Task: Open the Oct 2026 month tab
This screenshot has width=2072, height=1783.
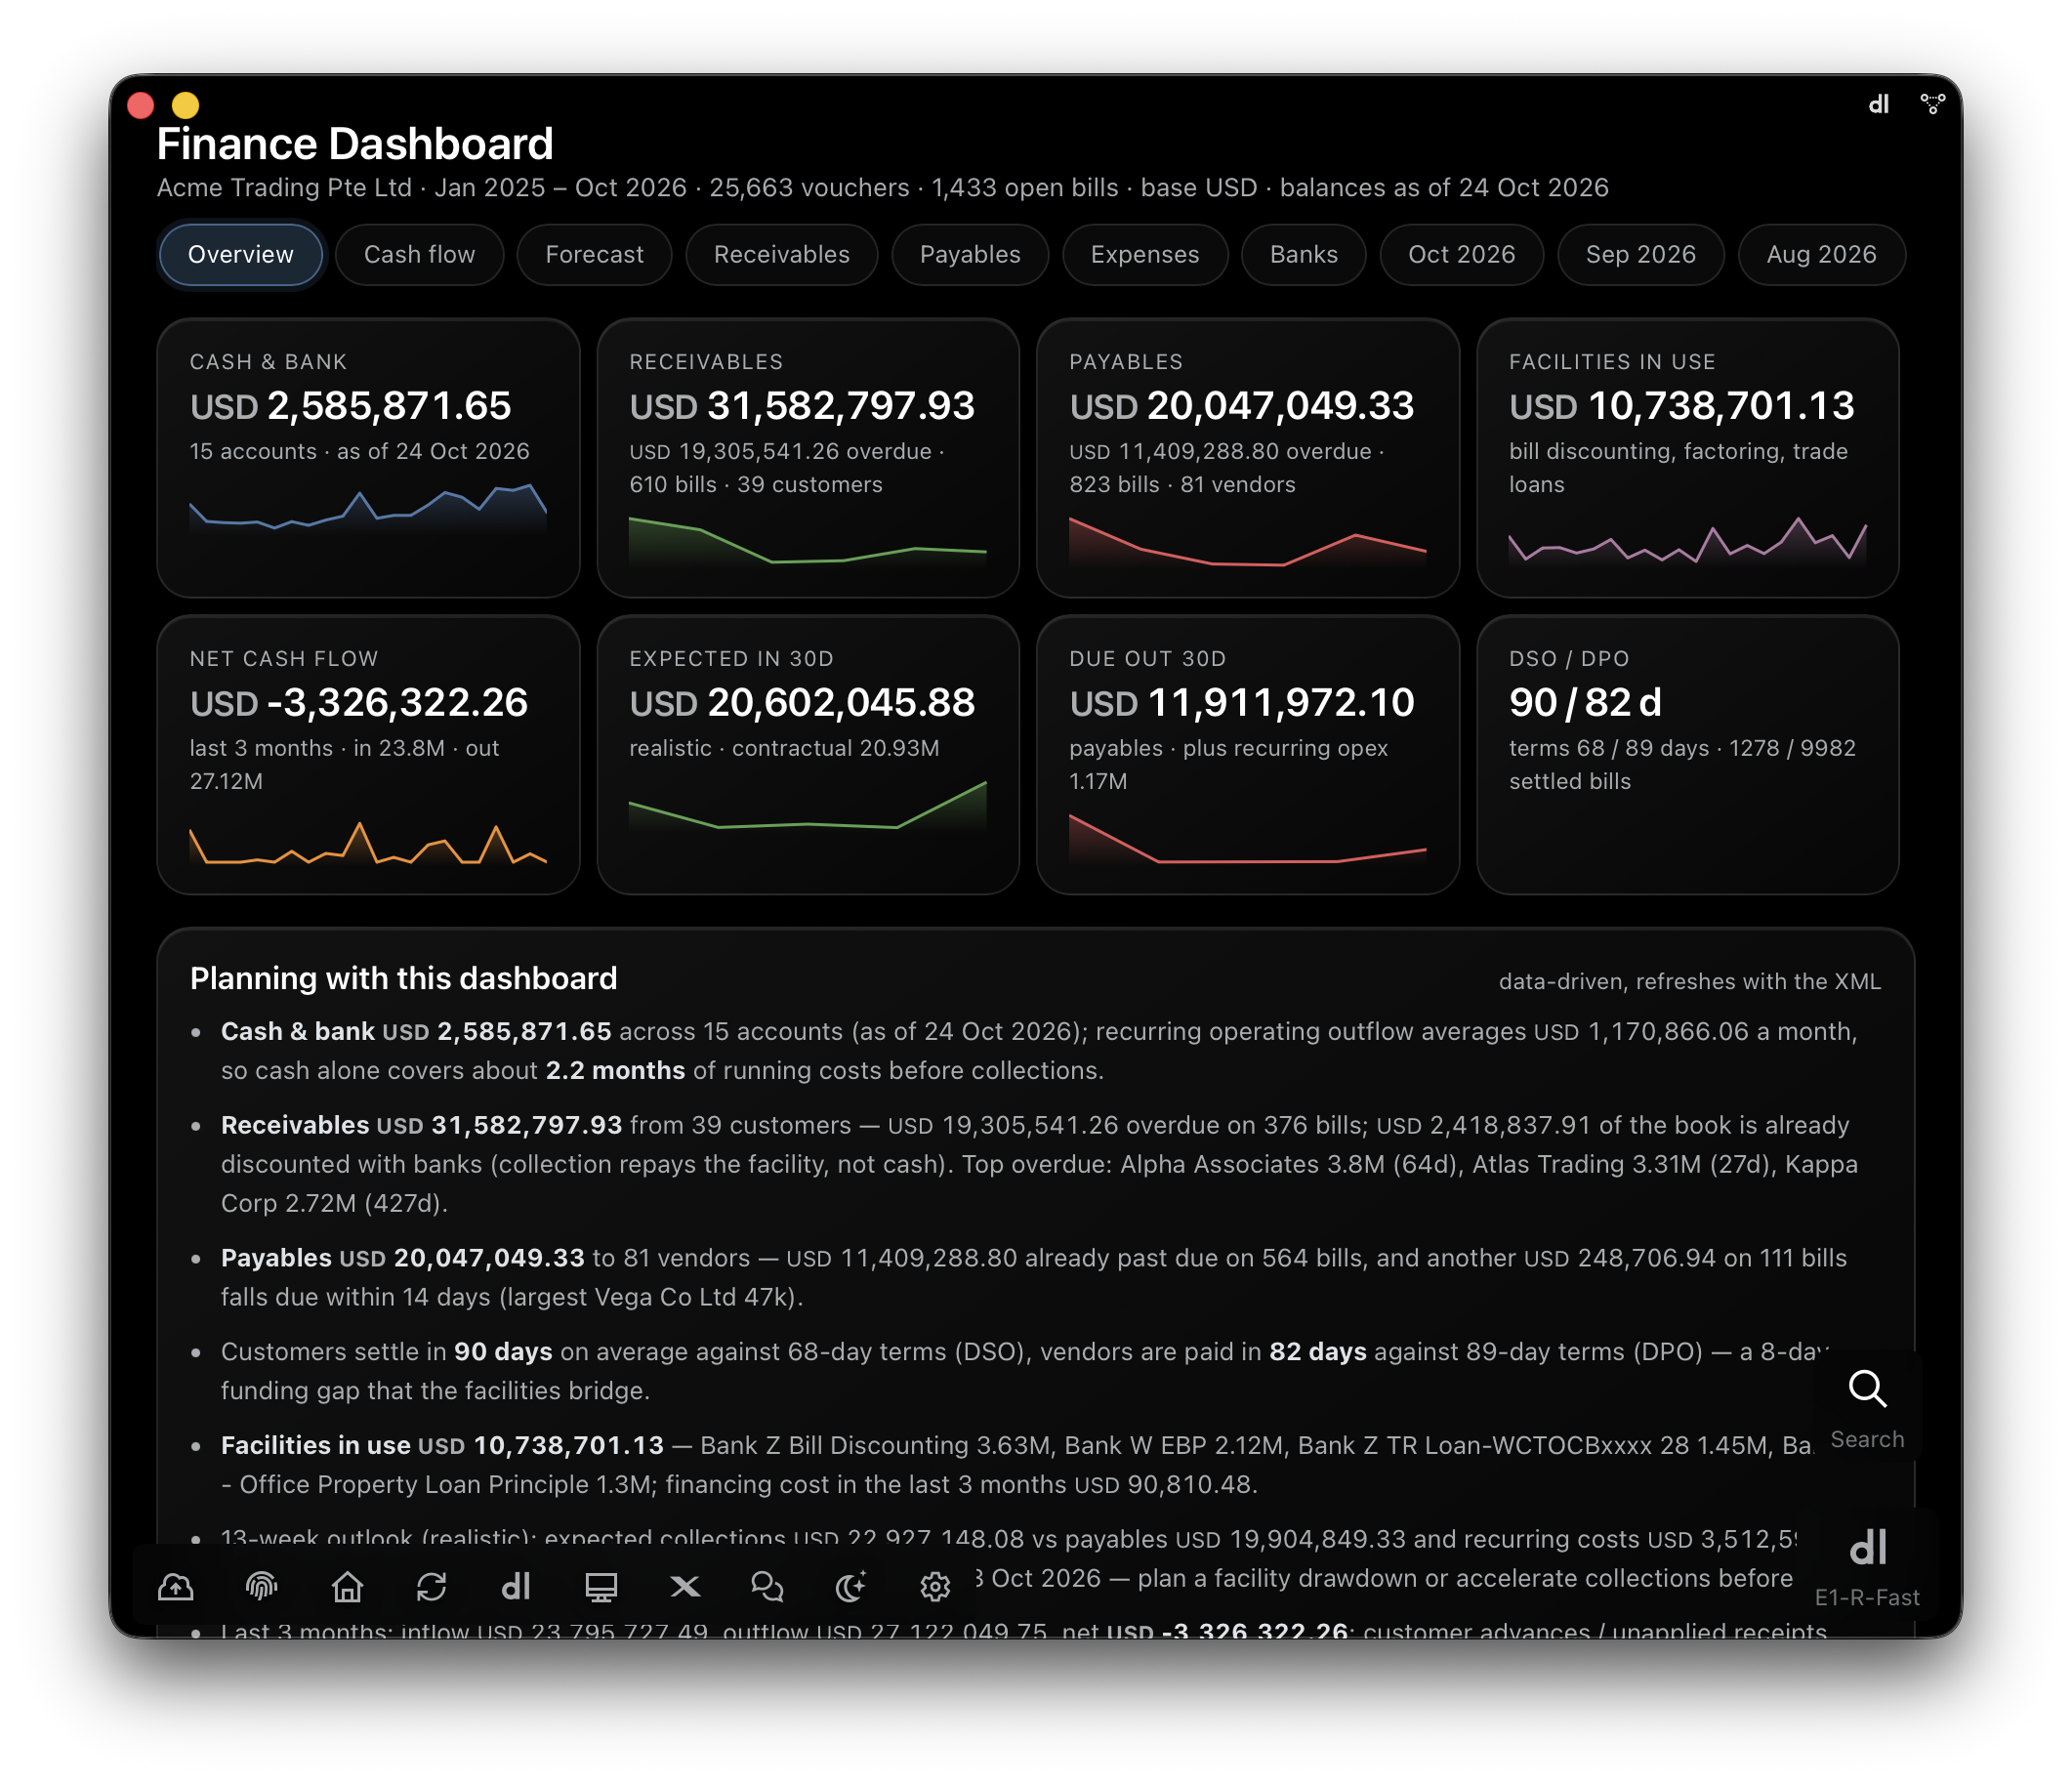Action: (1462, 255)
